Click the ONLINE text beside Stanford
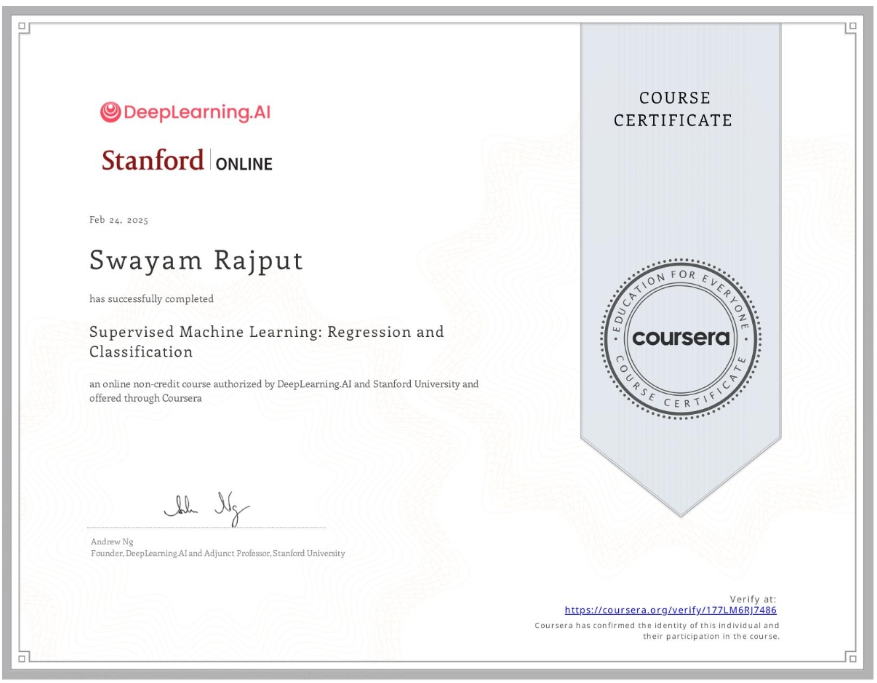Viewport: 877px width, 683px height. coord(243,163)
